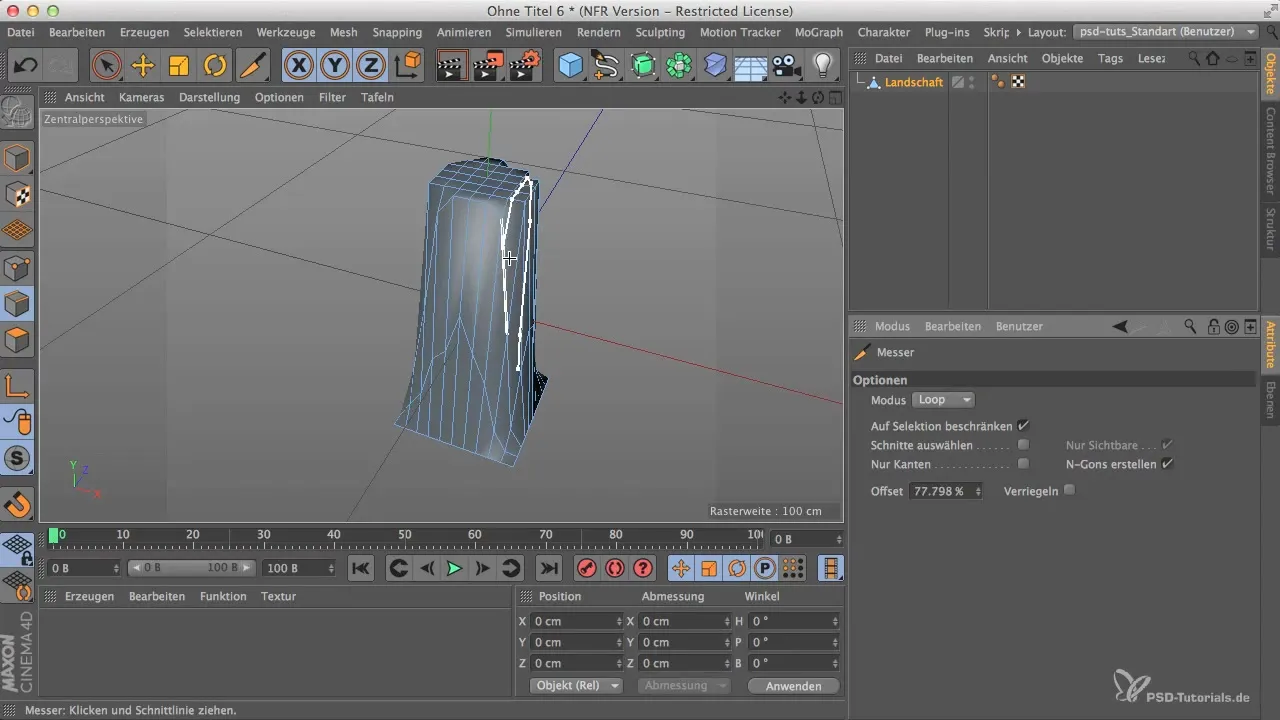The image size is (1280, 720).
Task: Click magnet workplane snapping icon
Action: pyautogui.click(x=17, y=504)
